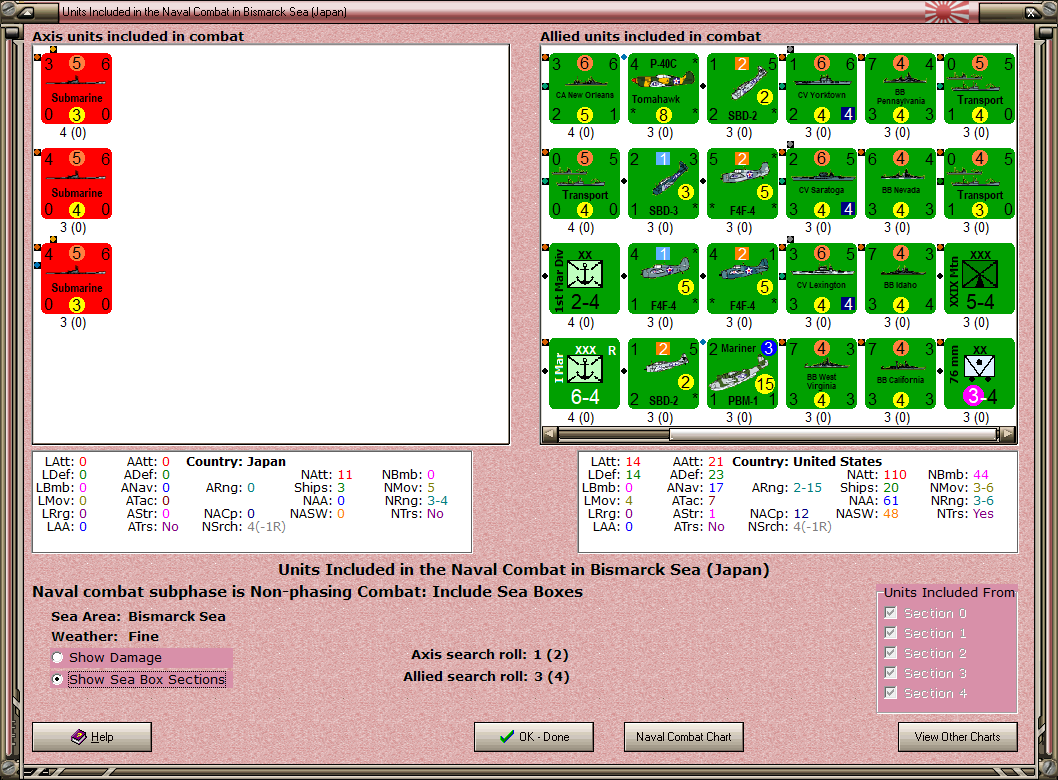Select the top Japanese Submarine counter
The height and width of the screenshot is (780, 1058).
[76, 89]
